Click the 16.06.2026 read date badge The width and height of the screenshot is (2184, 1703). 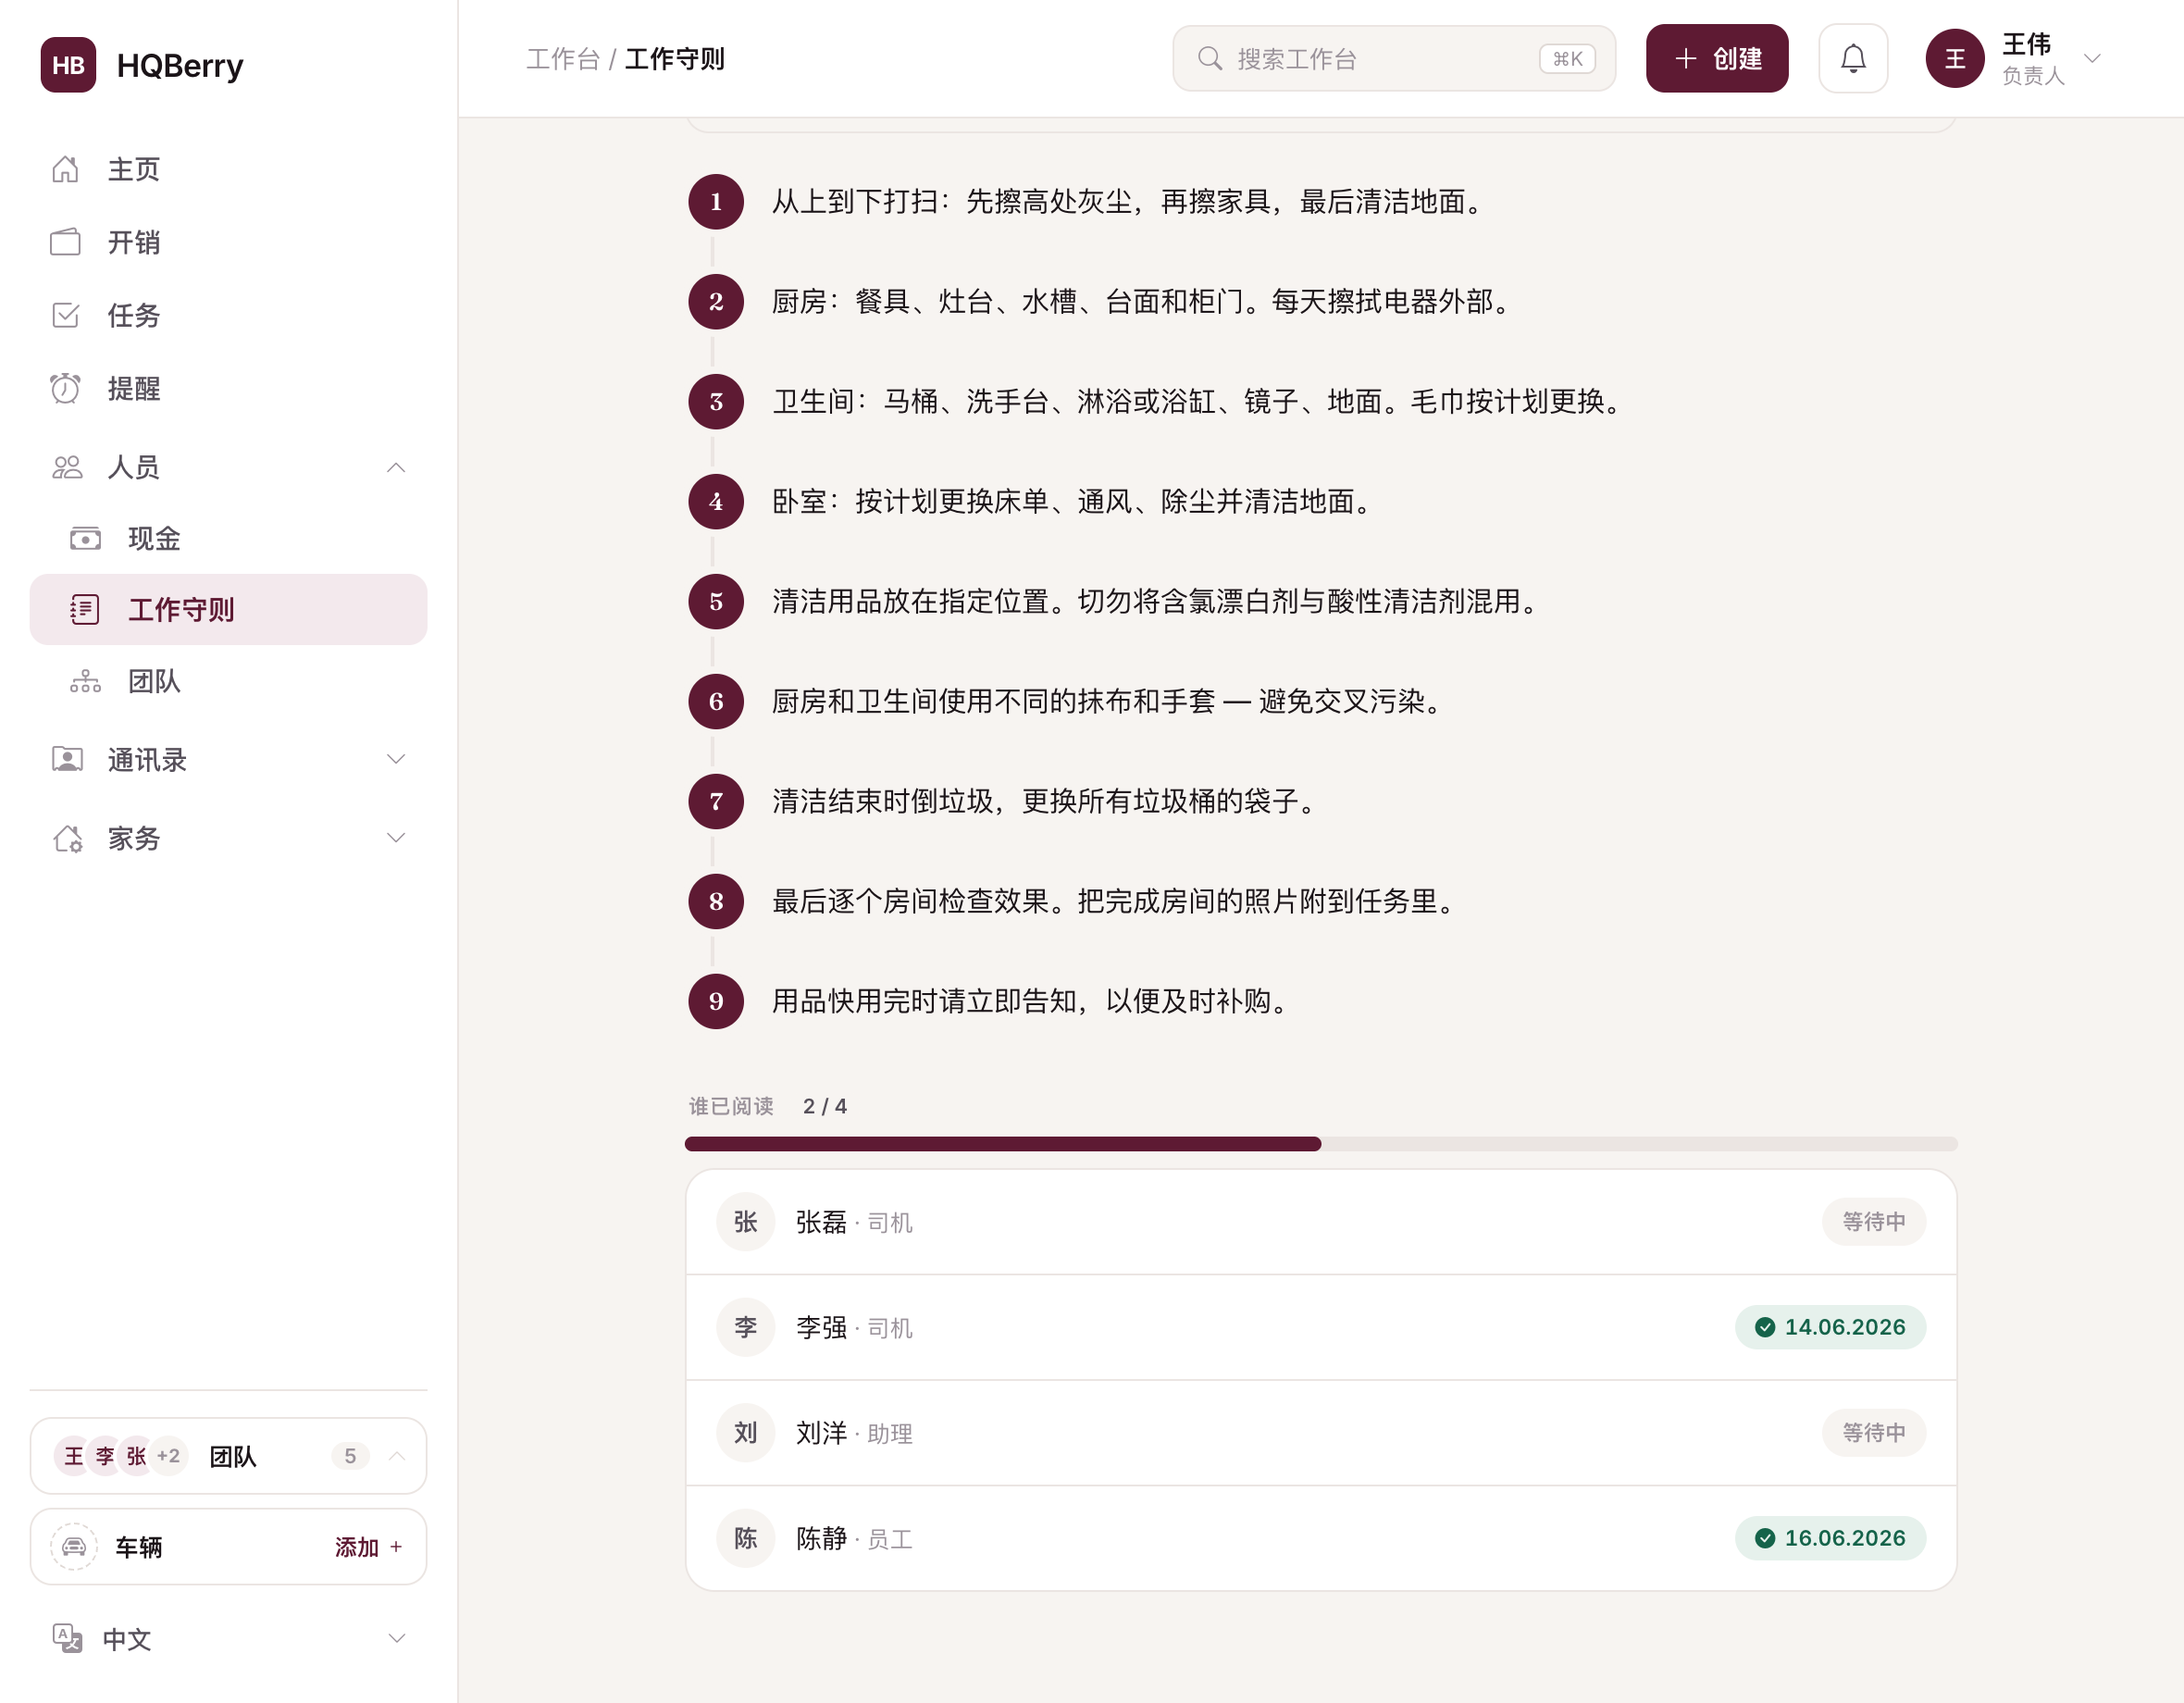point(1830,1538)
